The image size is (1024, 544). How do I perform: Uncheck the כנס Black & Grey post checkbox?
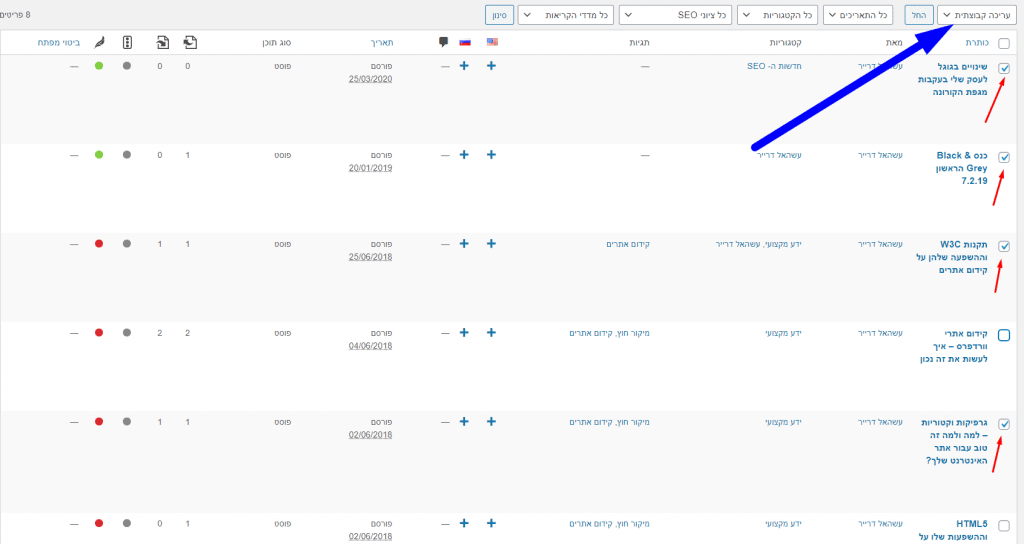pos(1004,157)
